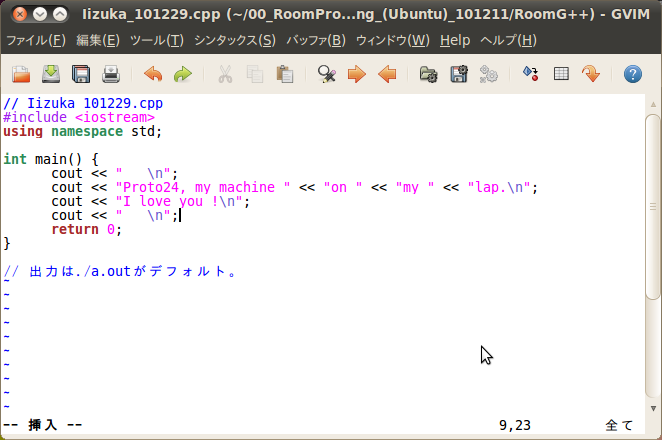Close the GVIM window
The image size is (662, 440).
(x=19, y=15)
